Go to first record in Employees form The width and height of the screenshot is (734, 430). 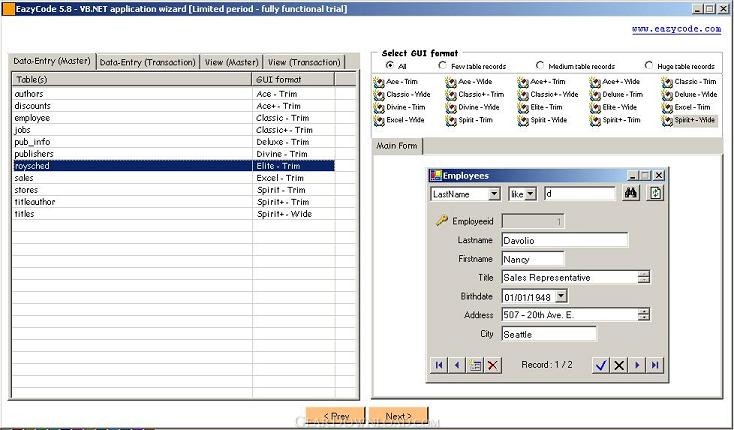point(439,365)
